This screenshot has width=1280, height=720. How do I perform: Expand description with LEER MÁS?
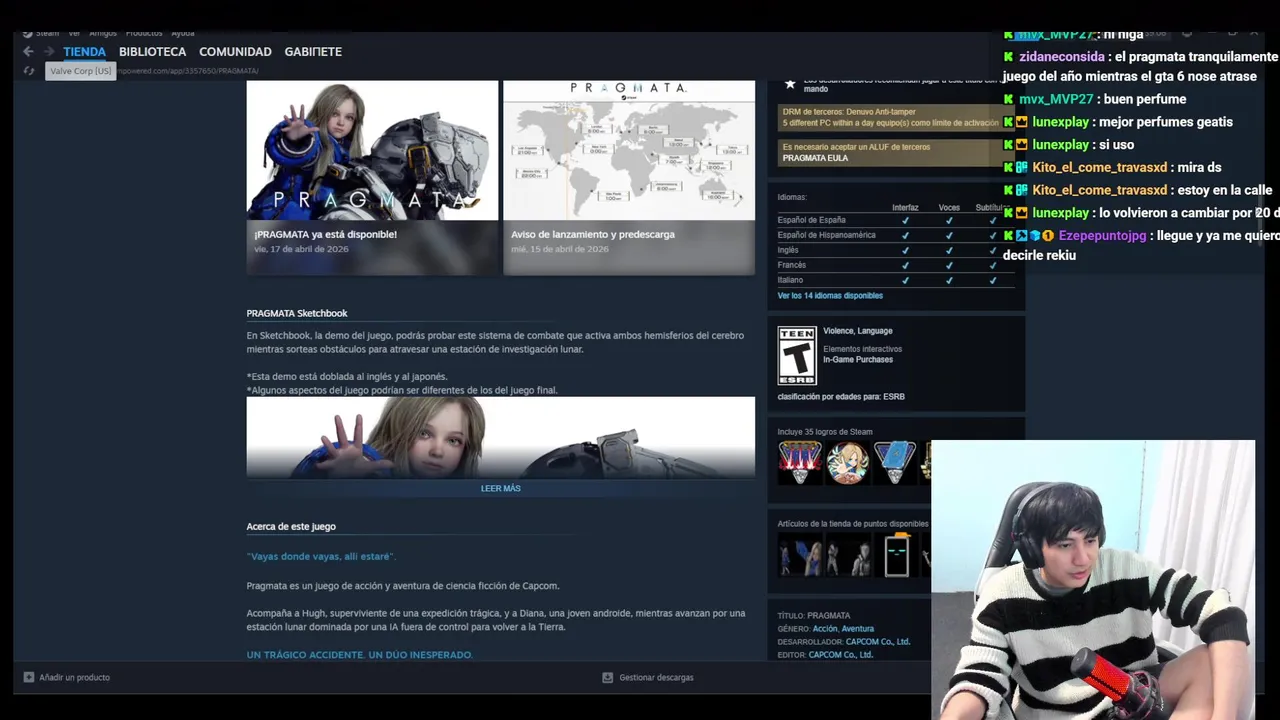501,488
